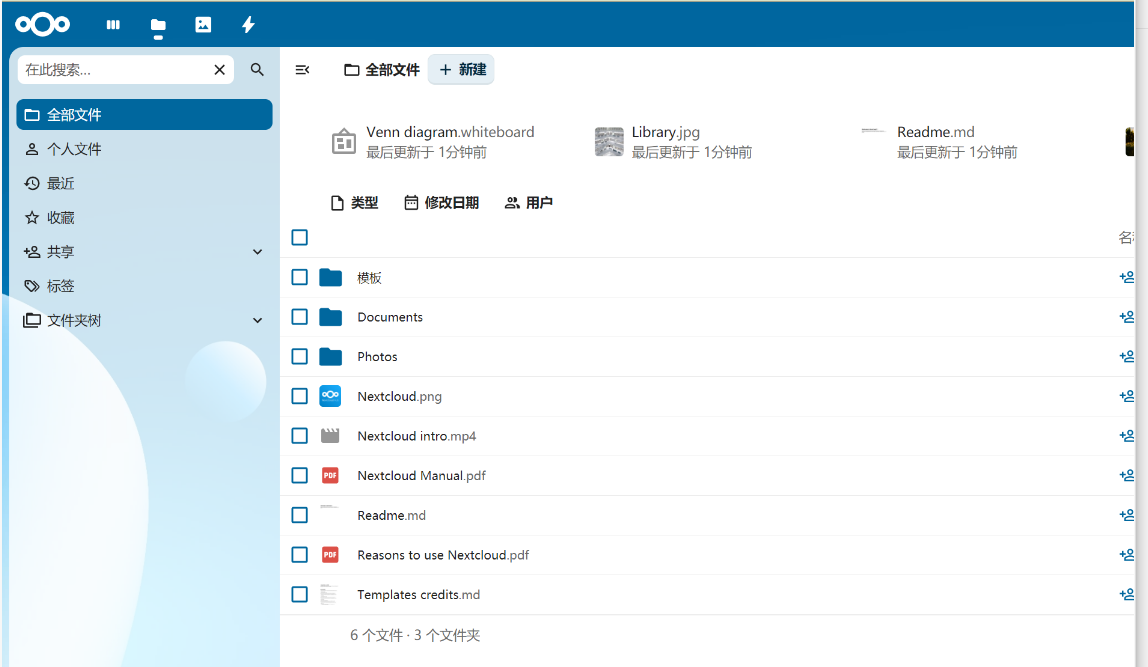Select 全部文件 in the sidebar

(x=144, y=115)
